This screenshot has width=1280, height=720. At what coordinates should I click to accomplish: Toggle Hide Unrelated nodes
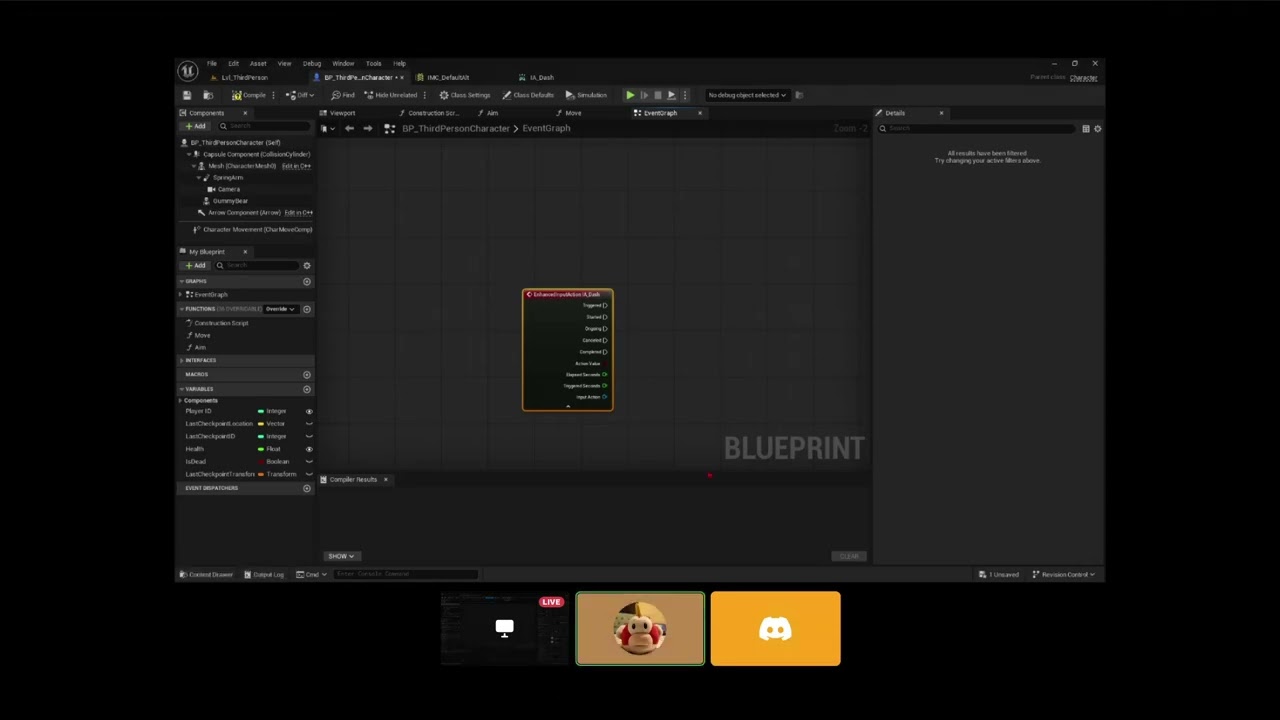[390, 95]
